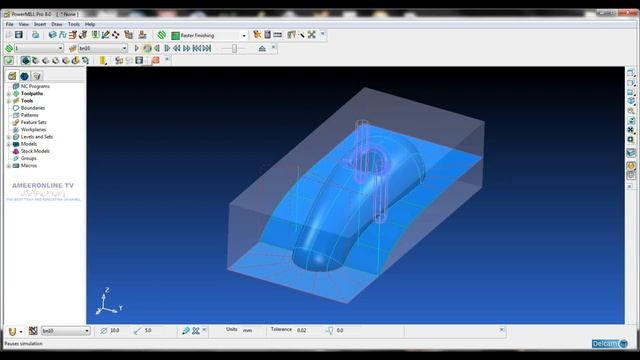Expand the Toolpaths tree node
The height and width of the screenshot is (360, 640).
(x=9, y=94)
